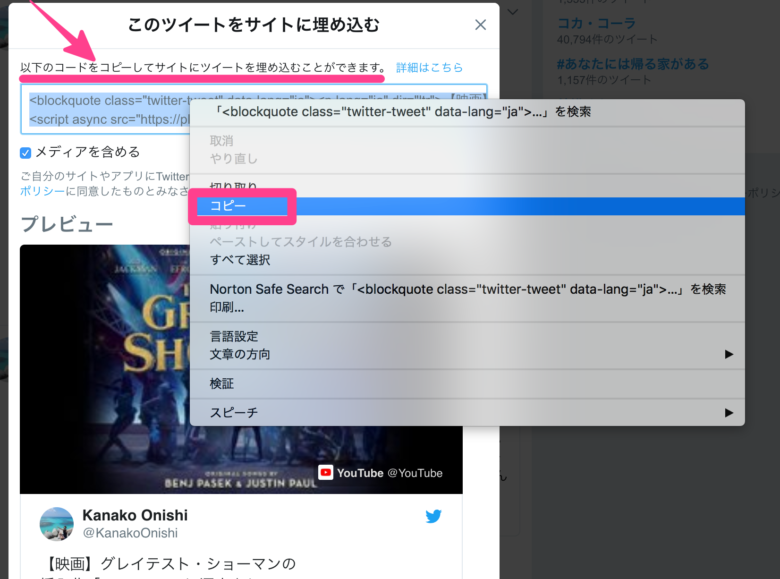Click the YouTube logo on preview
Viewport: 780px width, 579px height.
[326, 472]
